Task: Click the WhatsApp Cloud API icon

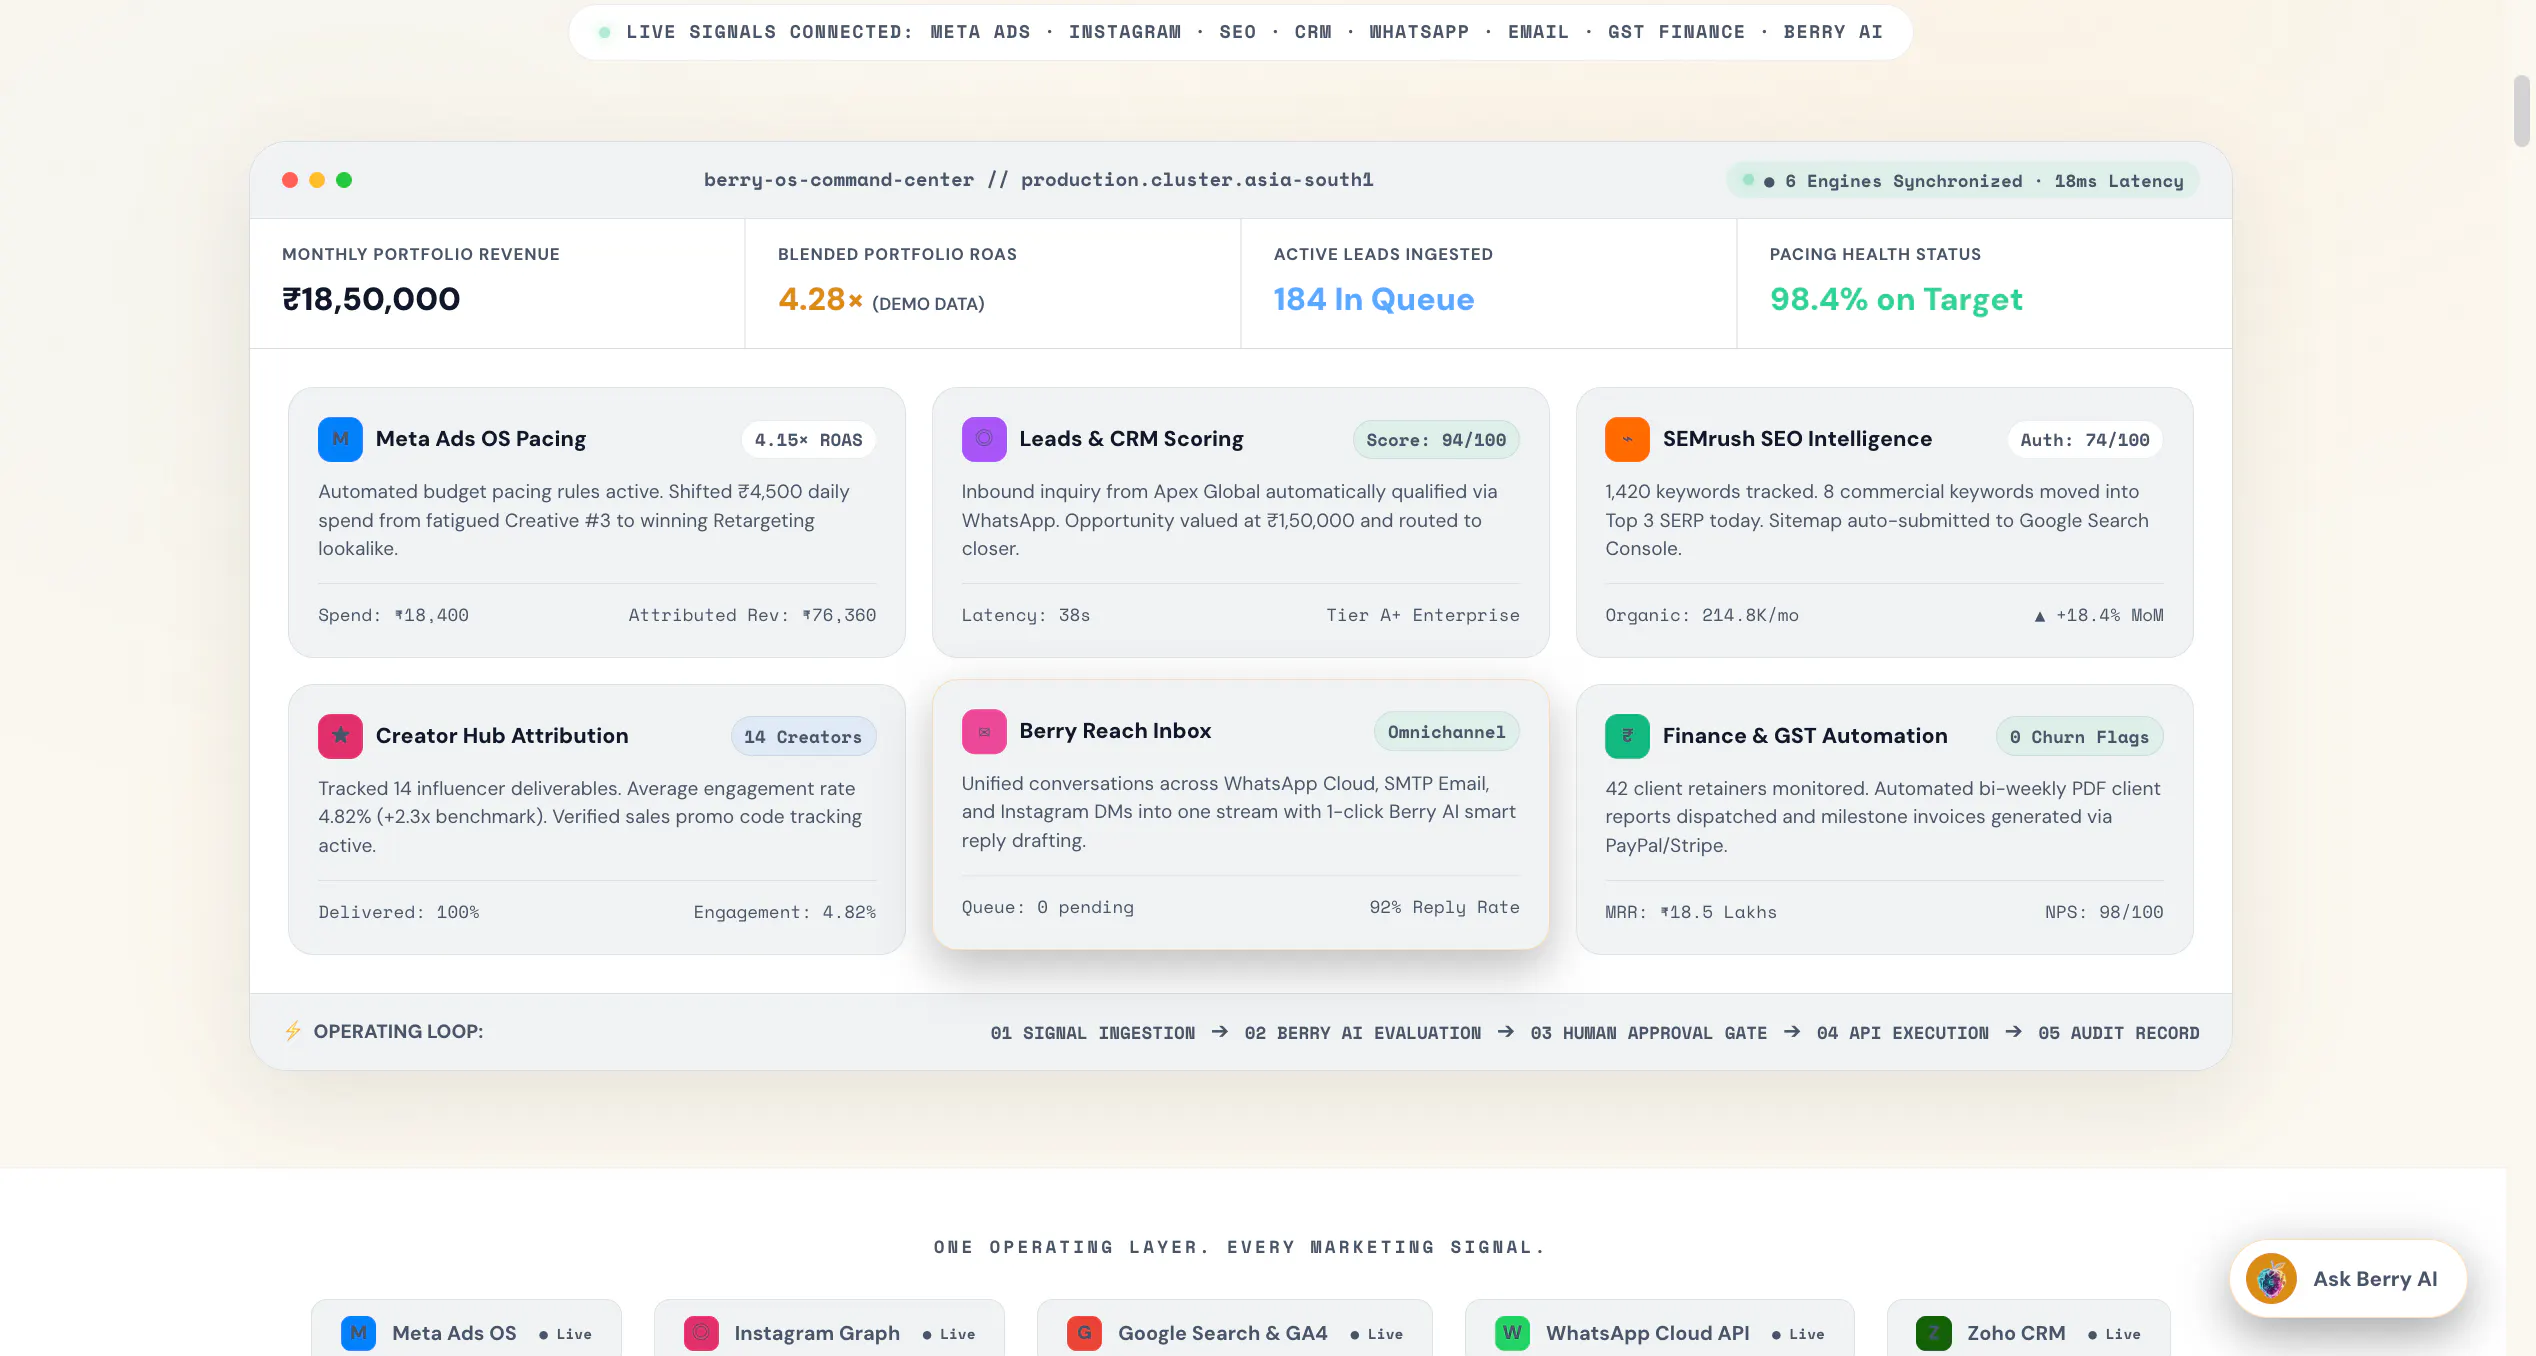Action: tap(1512, 1333)
